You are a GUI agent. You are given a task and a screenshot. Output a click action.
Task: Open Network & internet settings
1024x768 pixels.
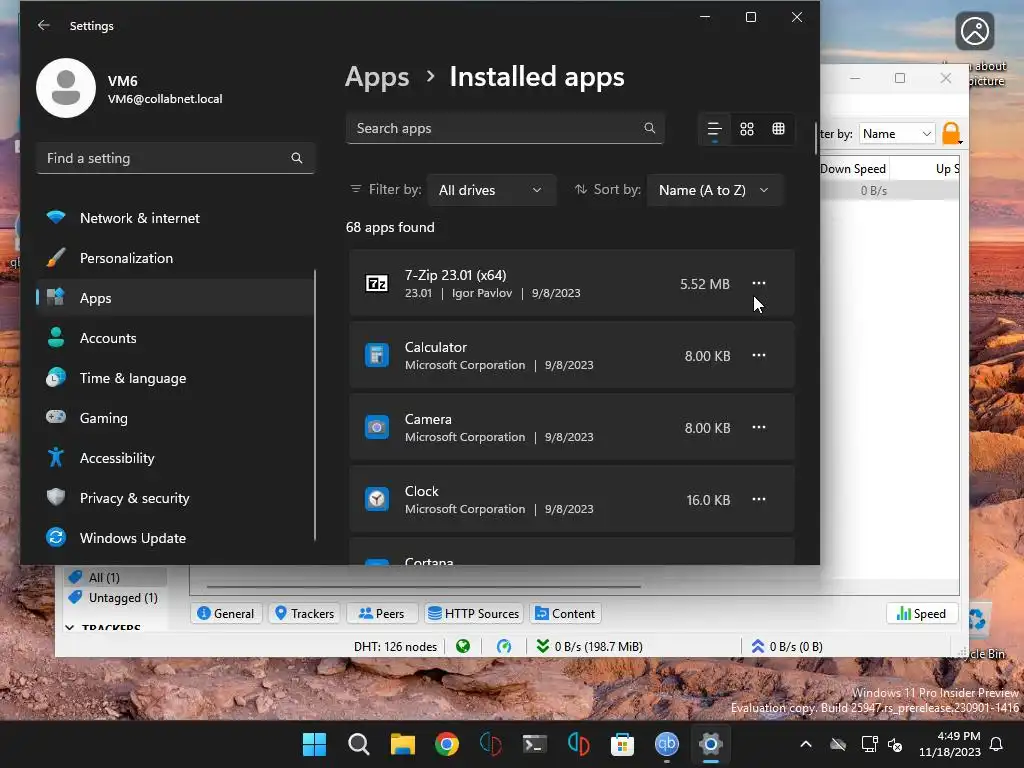click(x=175, y=218)
